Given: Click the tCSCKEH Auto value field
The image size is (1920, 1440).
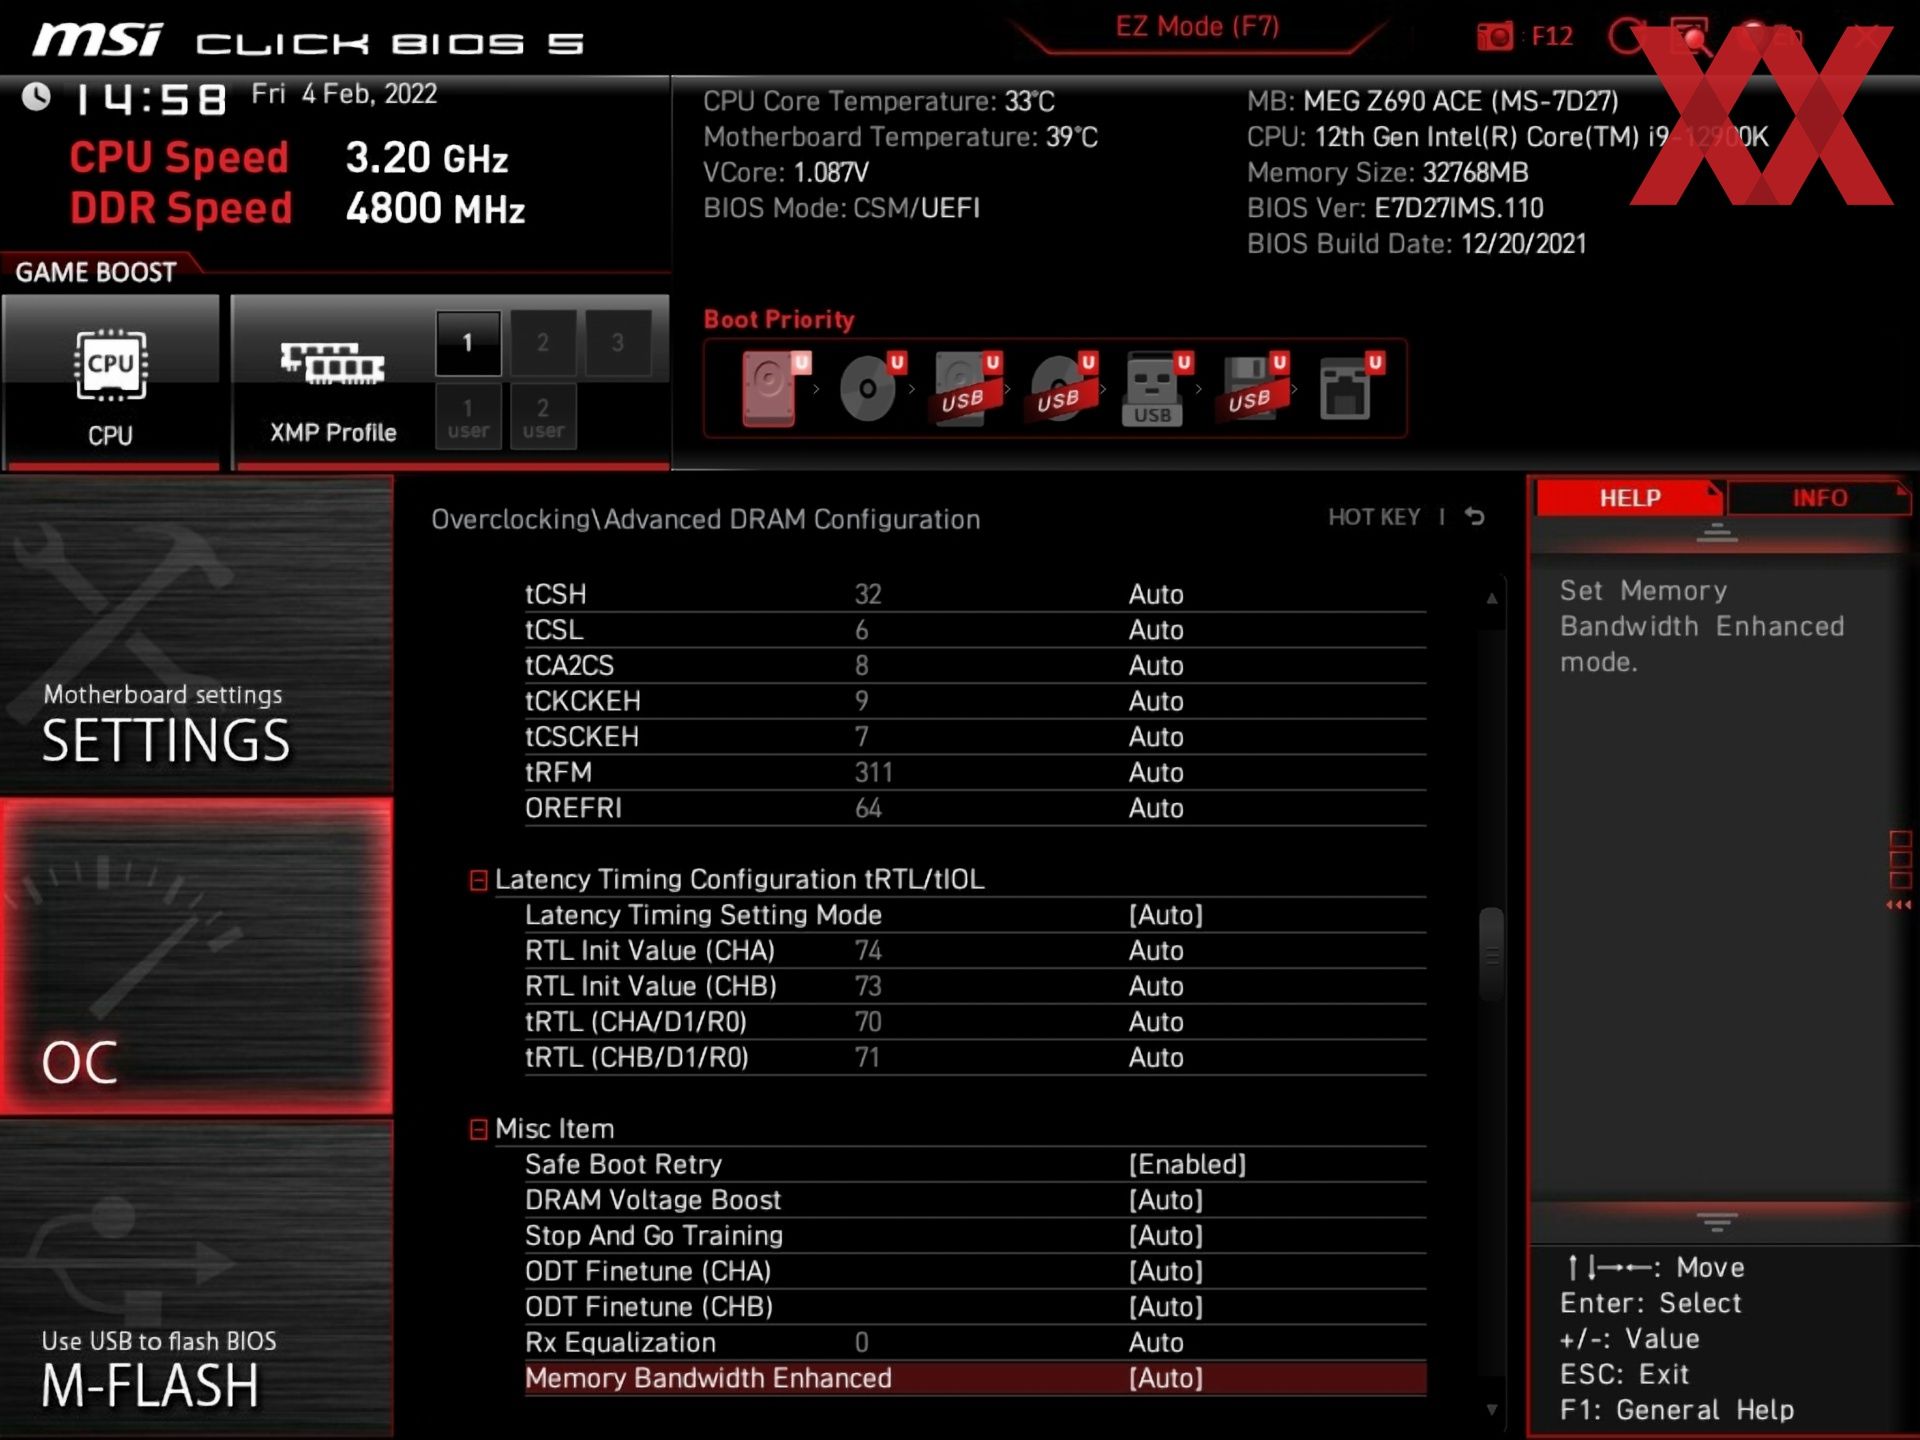Looking at the screenshot, I should pos(1156,737).
